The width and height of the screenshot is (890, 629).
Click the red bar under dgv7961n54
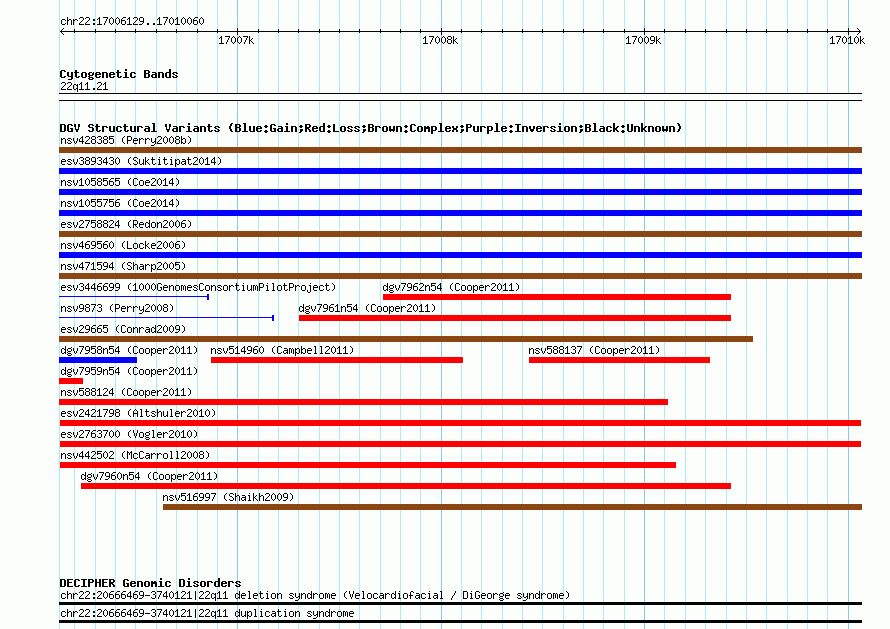click(x=515, y=318)
